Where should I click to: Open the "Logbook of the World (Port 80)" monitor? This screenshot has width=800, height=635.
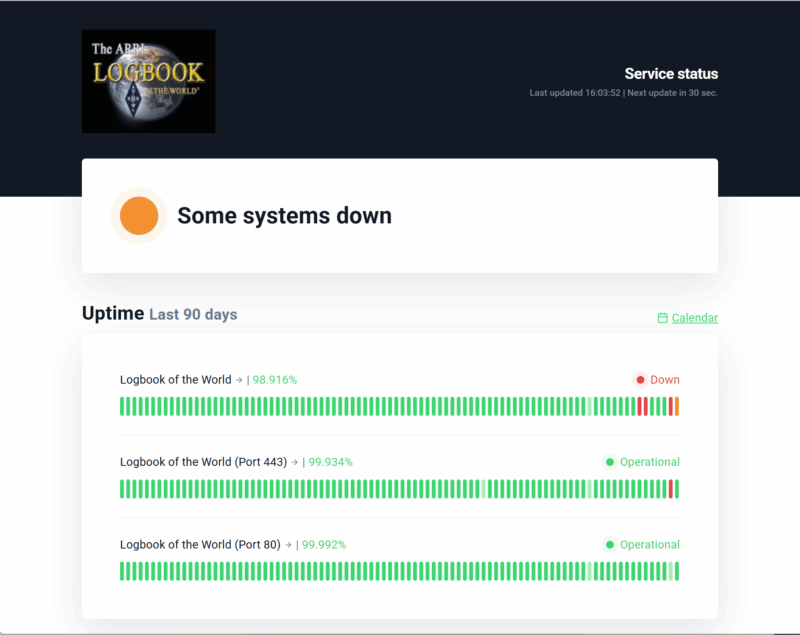pyautogui.click(x=200, y=545)
